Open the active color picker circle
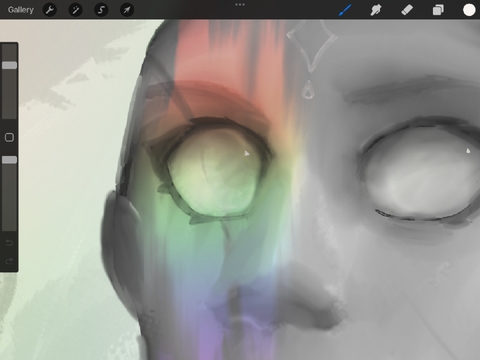 (469, 10)
